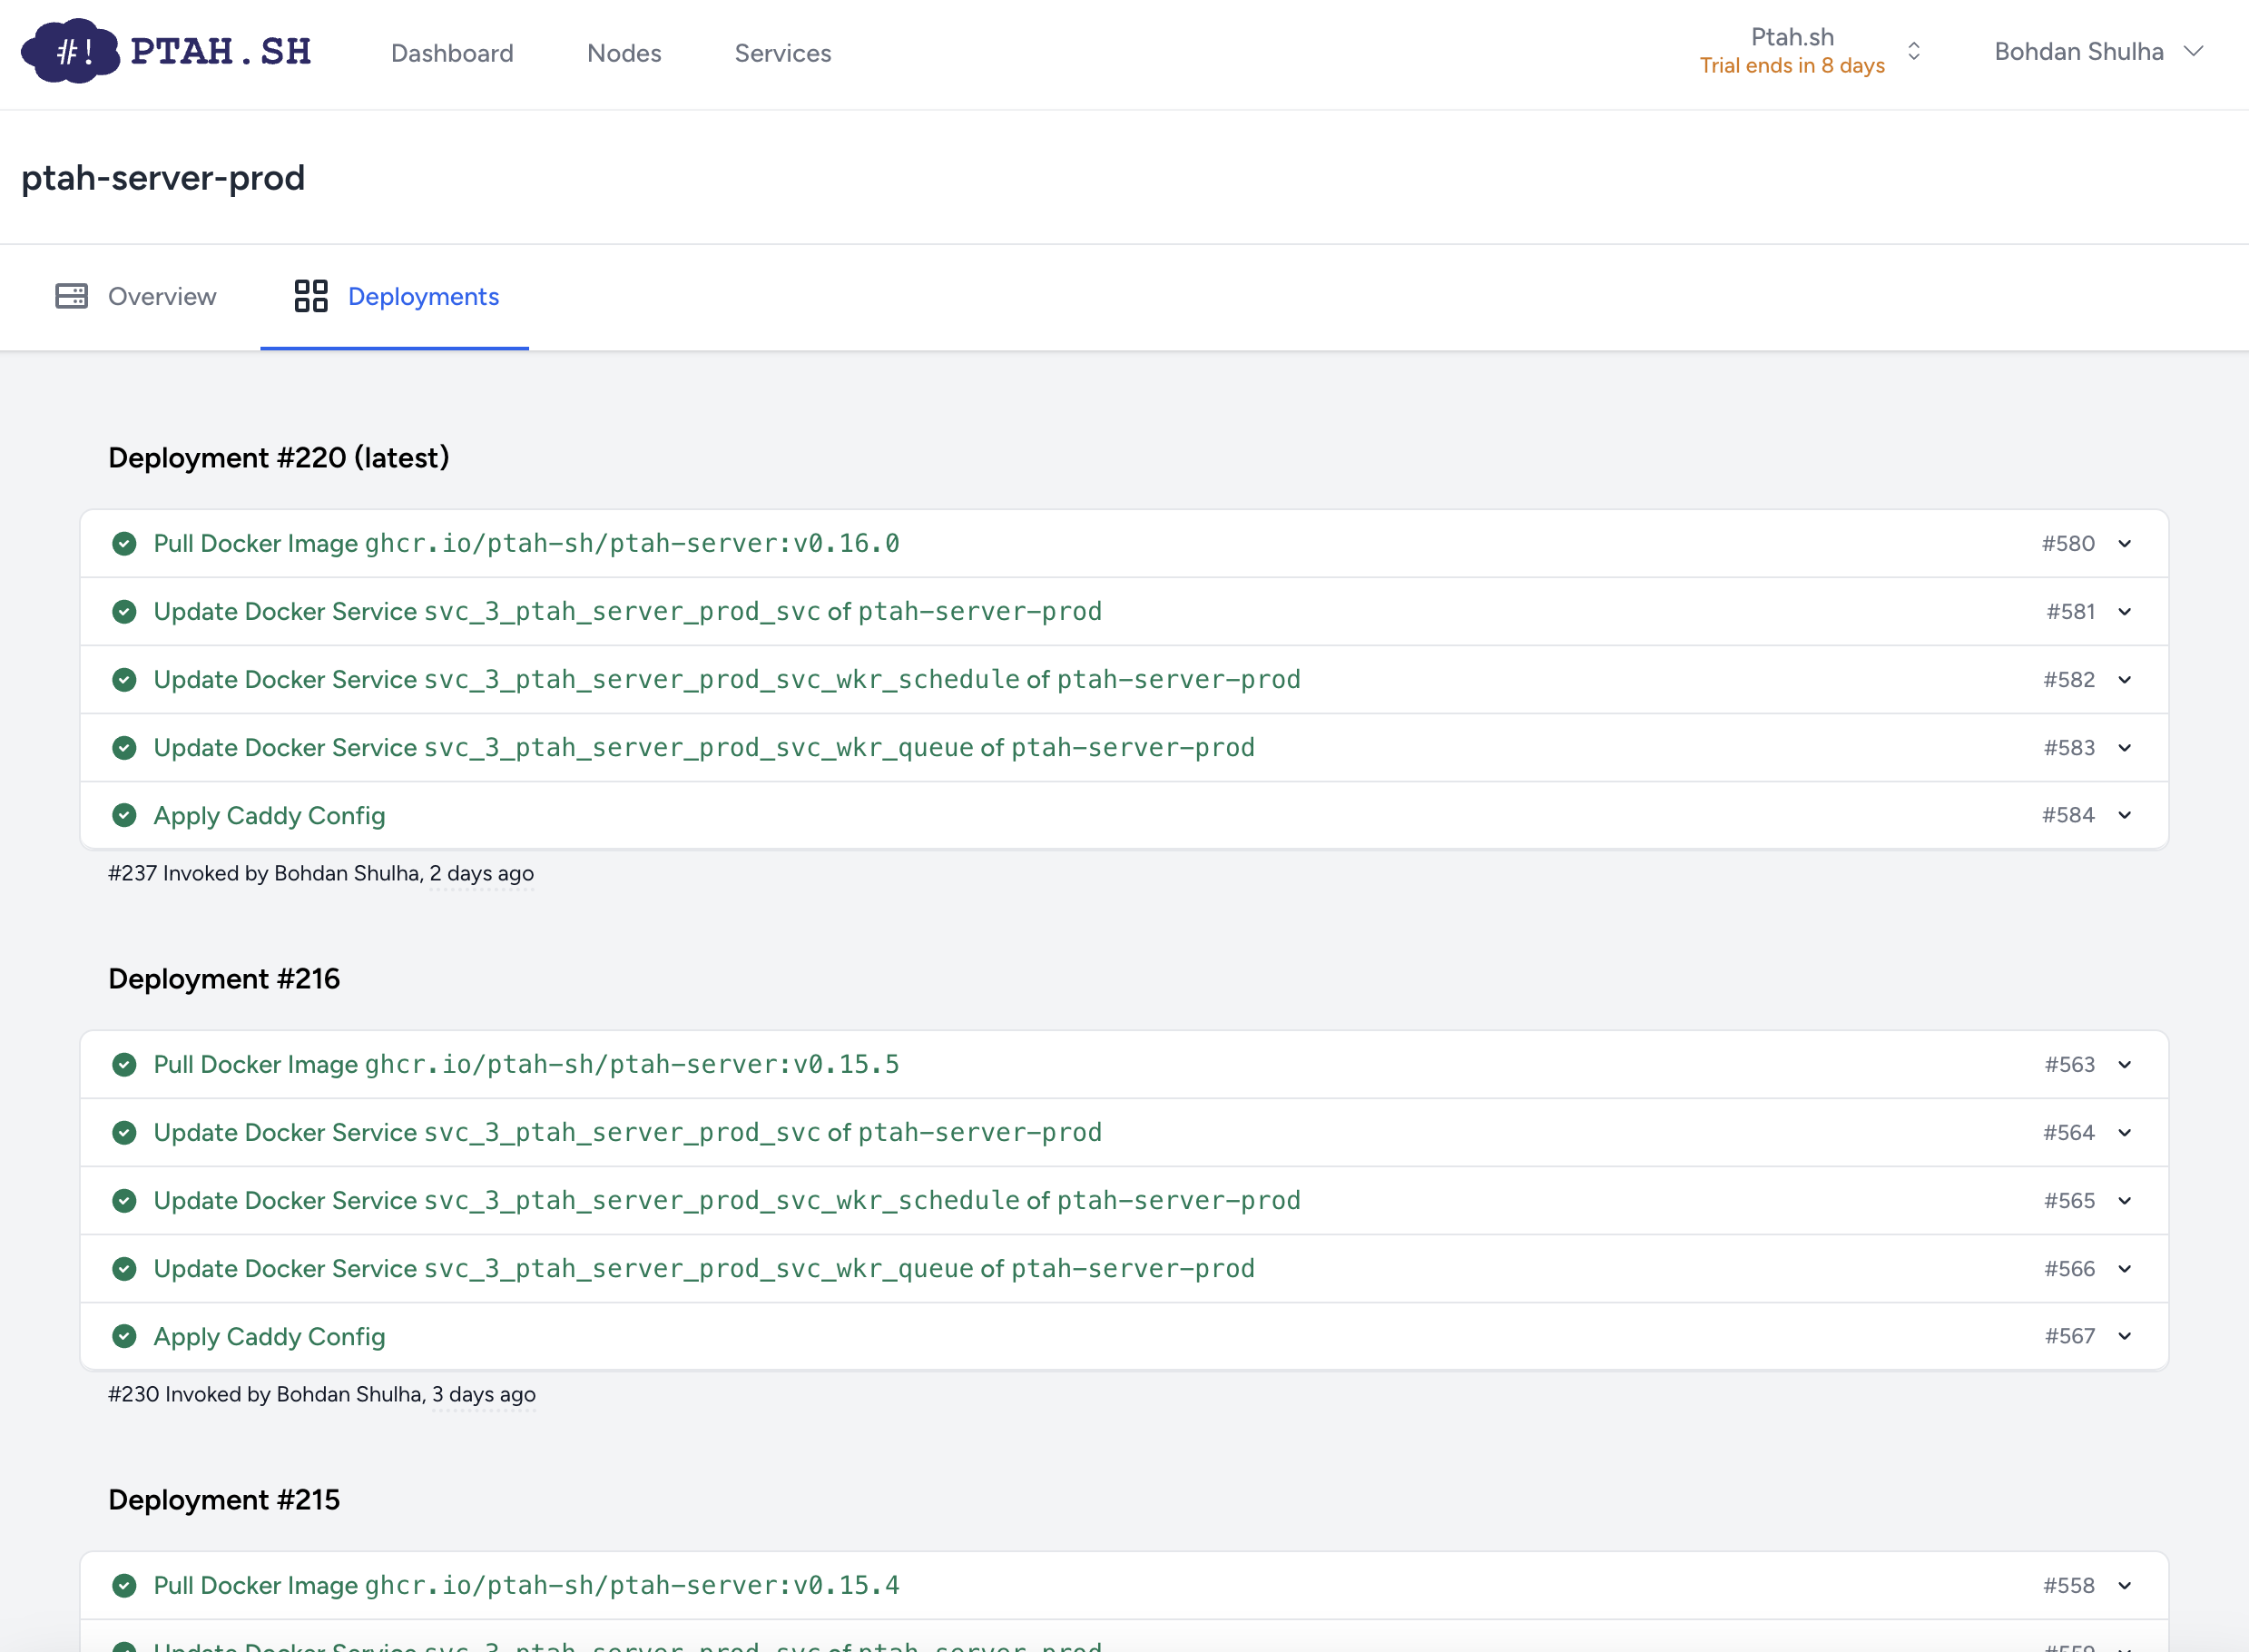
Task: Open the Ptah.sh team switcher
Action: [1810, 51]
